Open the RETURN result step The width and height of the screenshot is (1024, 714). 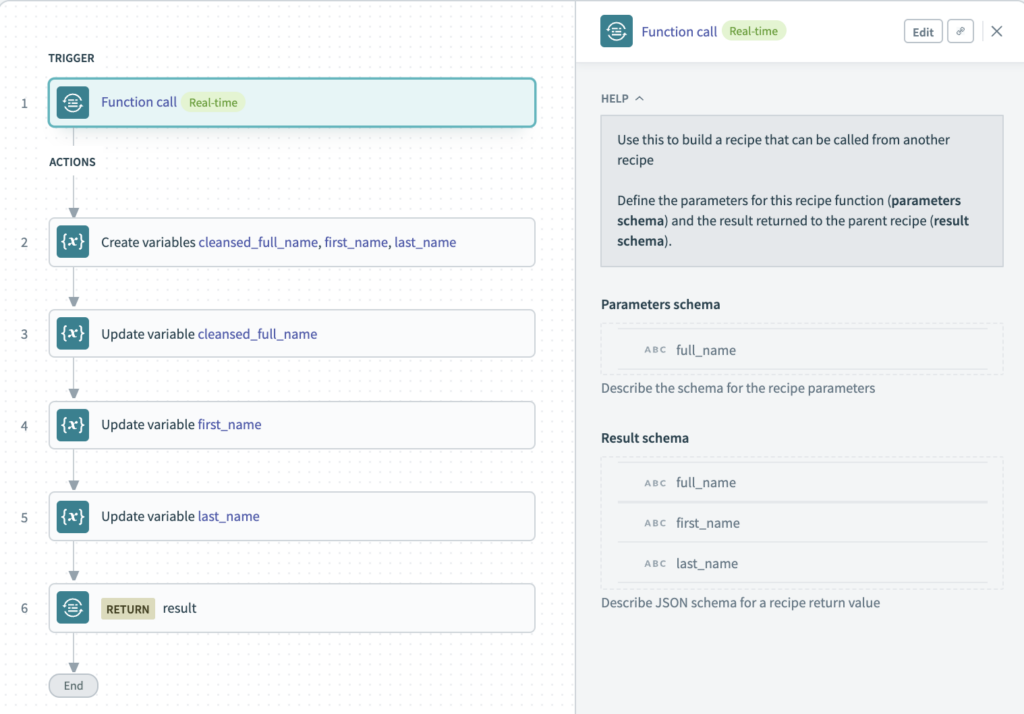(x=292, y=608)
